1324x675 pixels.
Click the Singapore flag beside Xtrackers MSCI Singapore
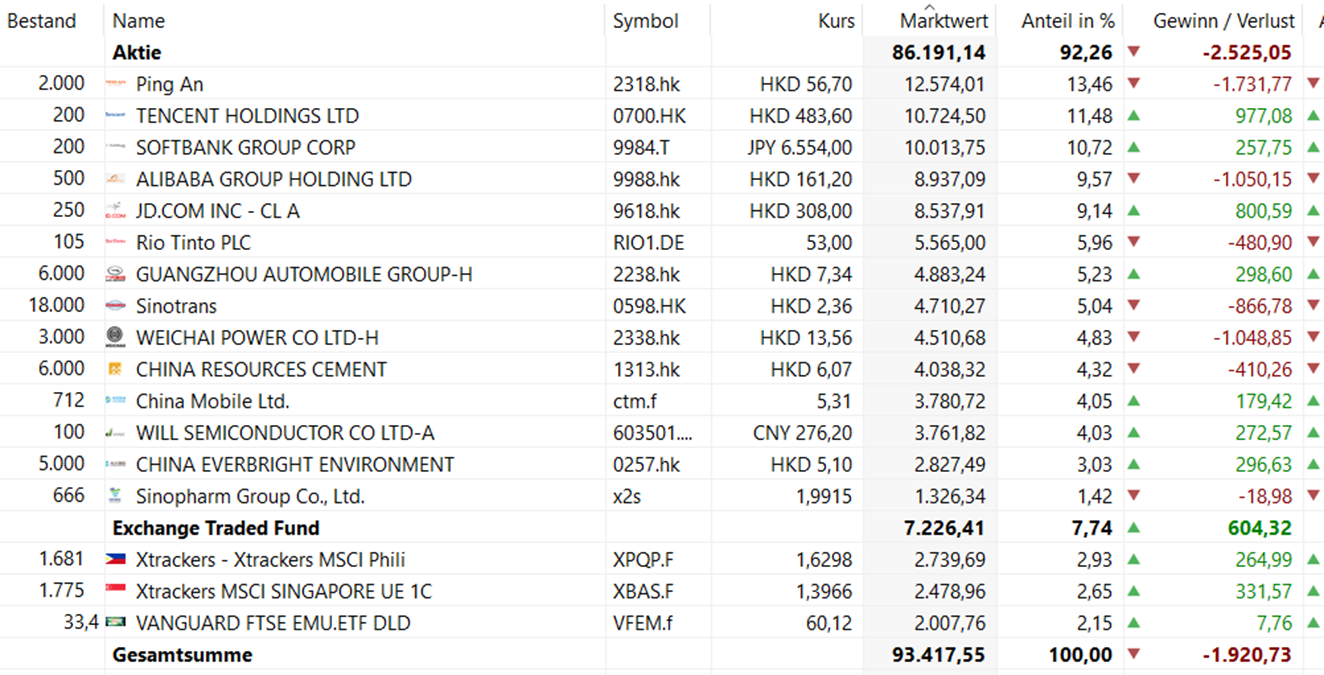pyautogui.click(x=115, y=592)
